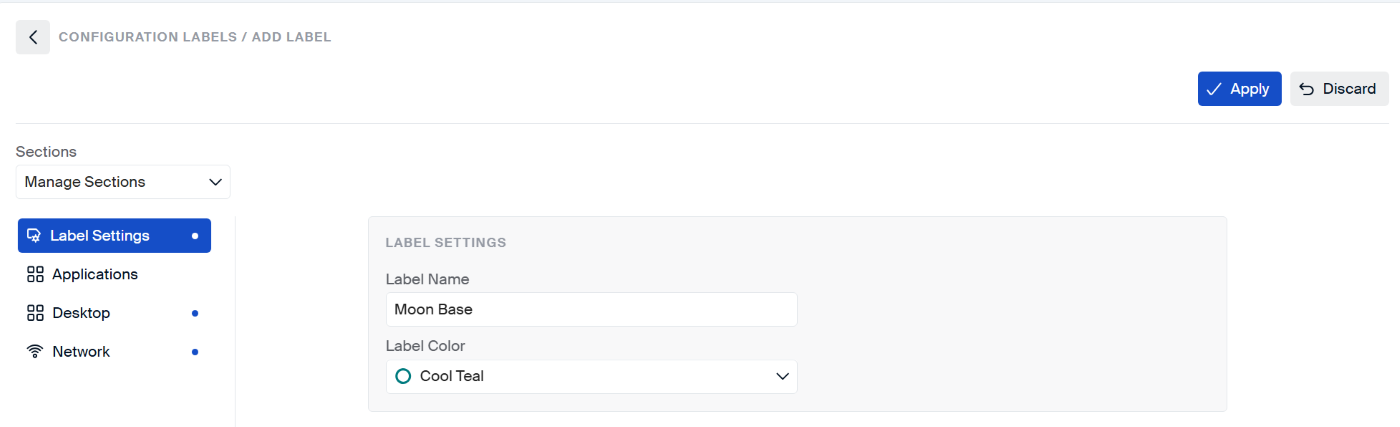Open the Cool Teal color selector

(x=590, y=377)
